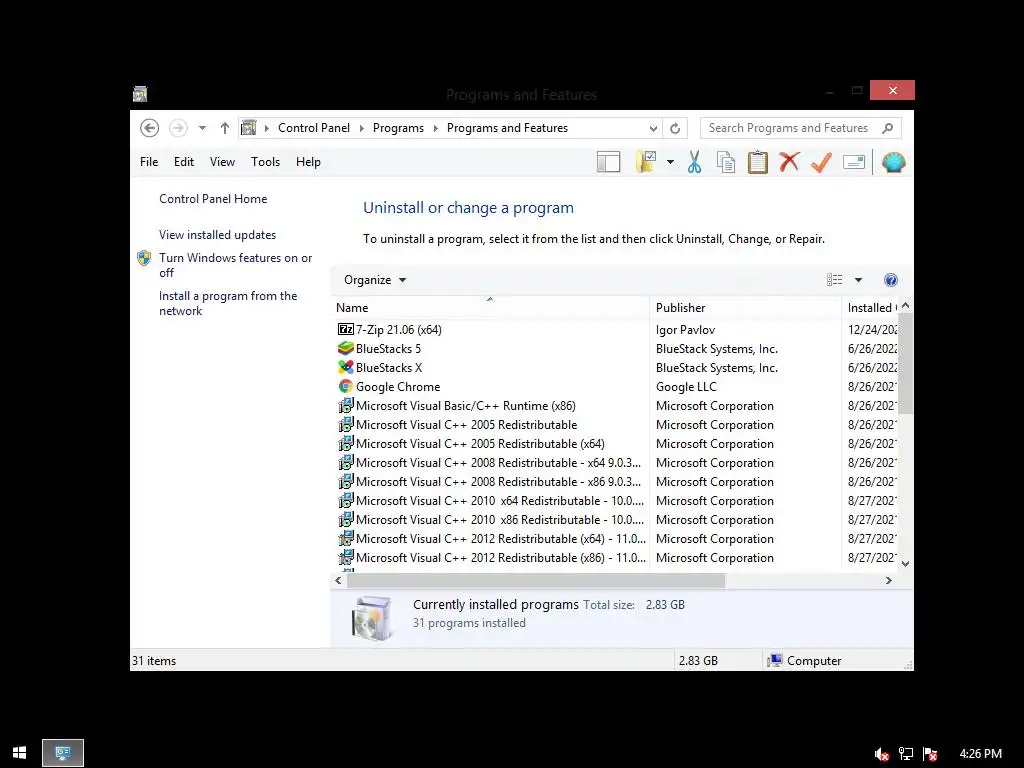Expand the address bar history dropdown
The image size is (1024, 768).
pos(653,129)
